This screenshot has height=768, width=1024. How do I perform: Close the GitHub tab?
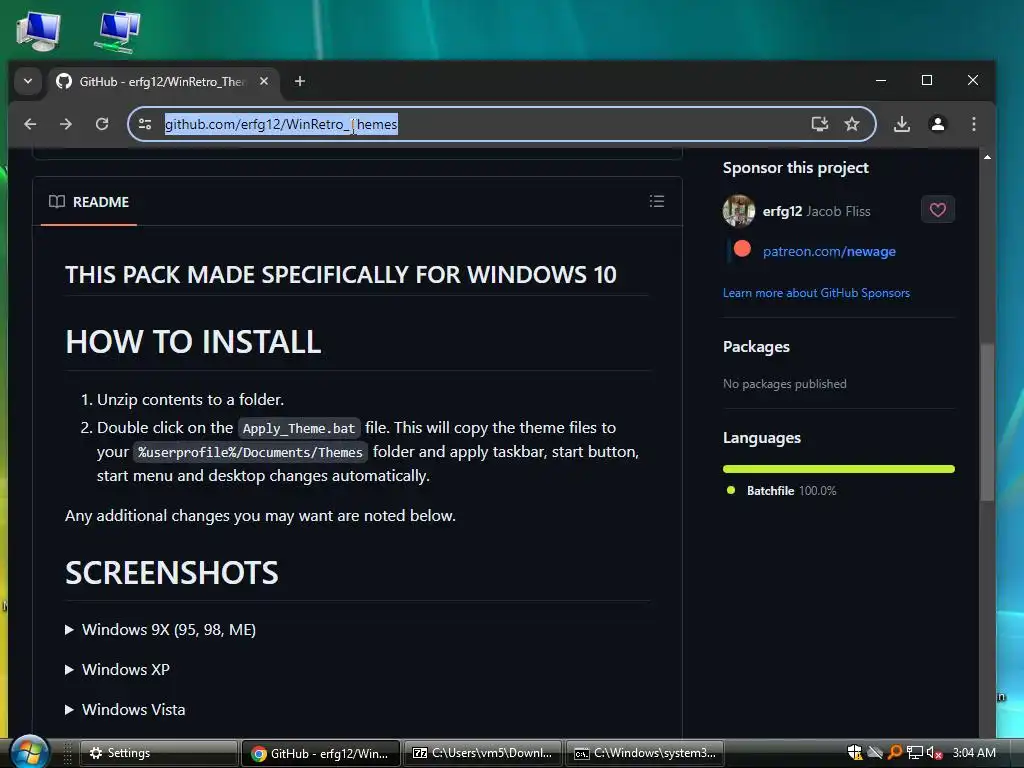pyautogui.click(x=264, y=82)
